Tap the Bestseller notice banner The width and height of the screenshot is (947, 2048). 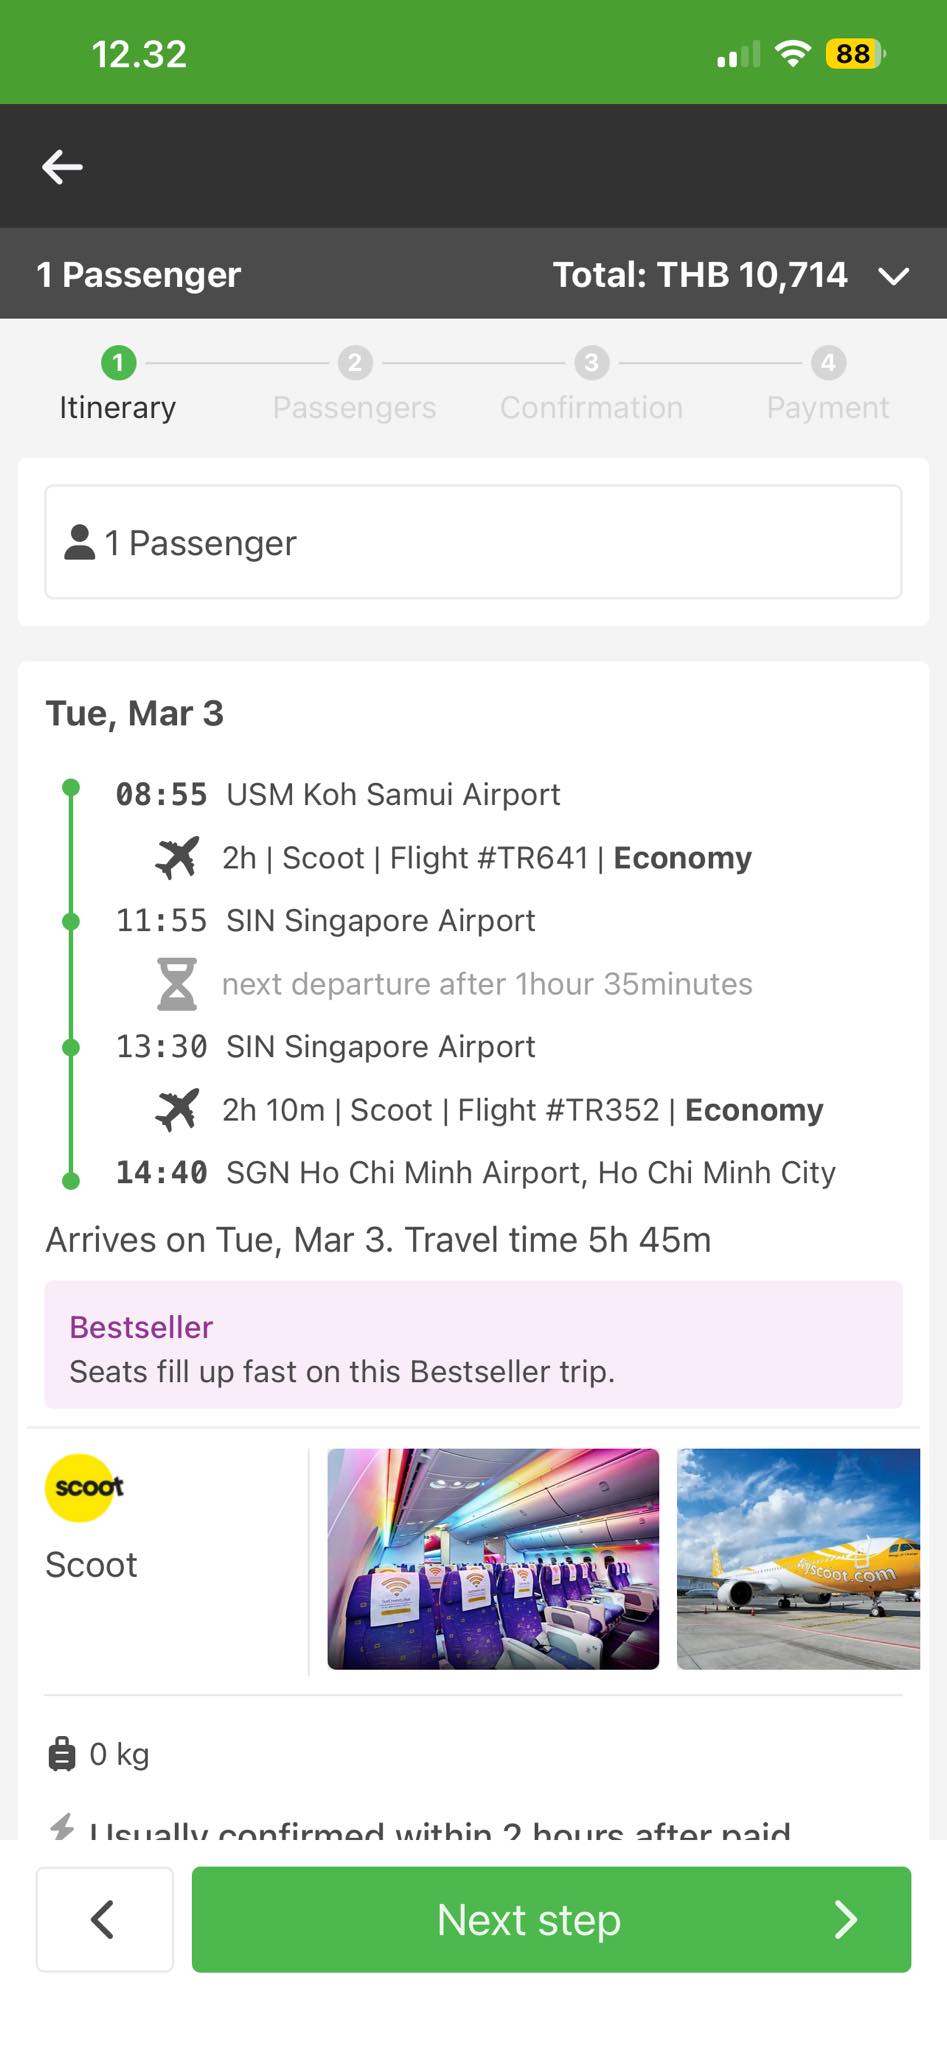473,1345
